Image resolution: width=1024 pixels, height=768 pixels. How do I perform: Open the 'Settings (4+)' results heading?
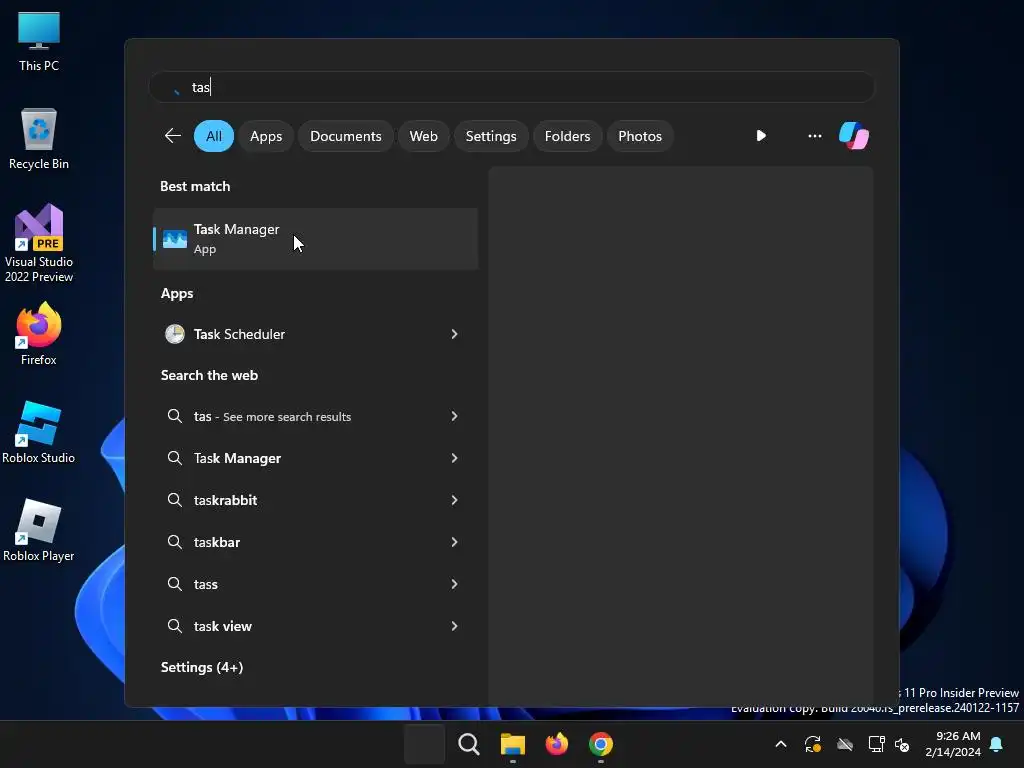[x=202, y=667]
